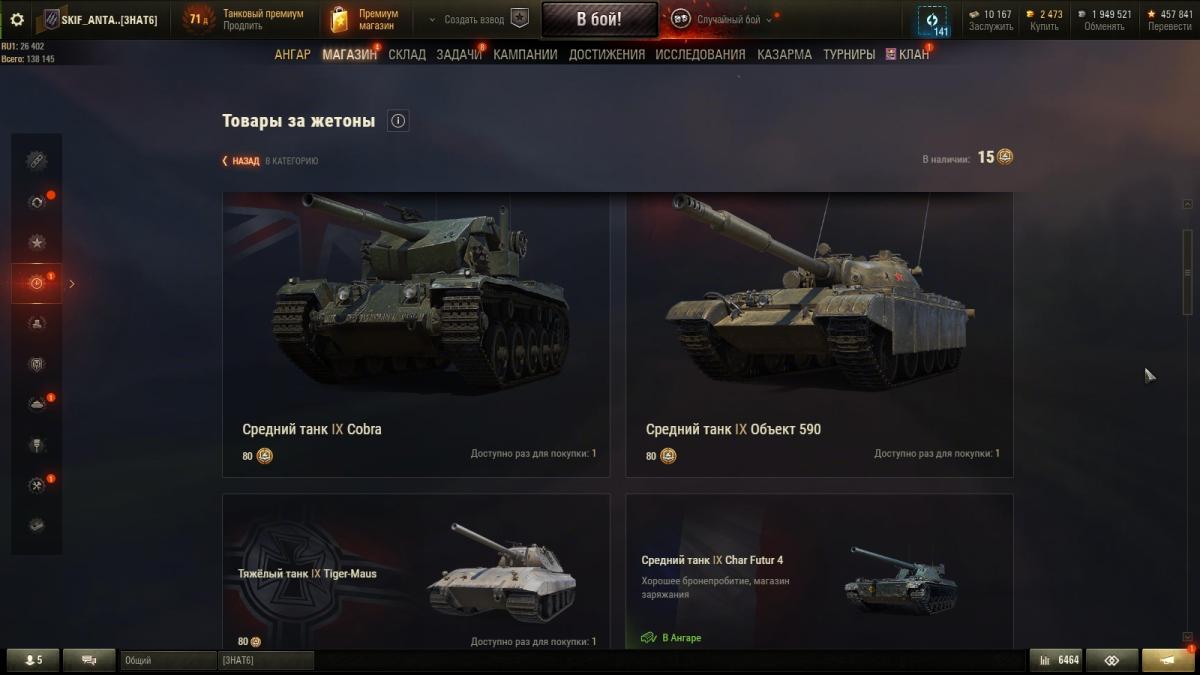Image resolution: width=1200 pixels, height=675 pixels.
Task: Open the platoon badge icon next to Создать взвод
Action: (519, 19)
